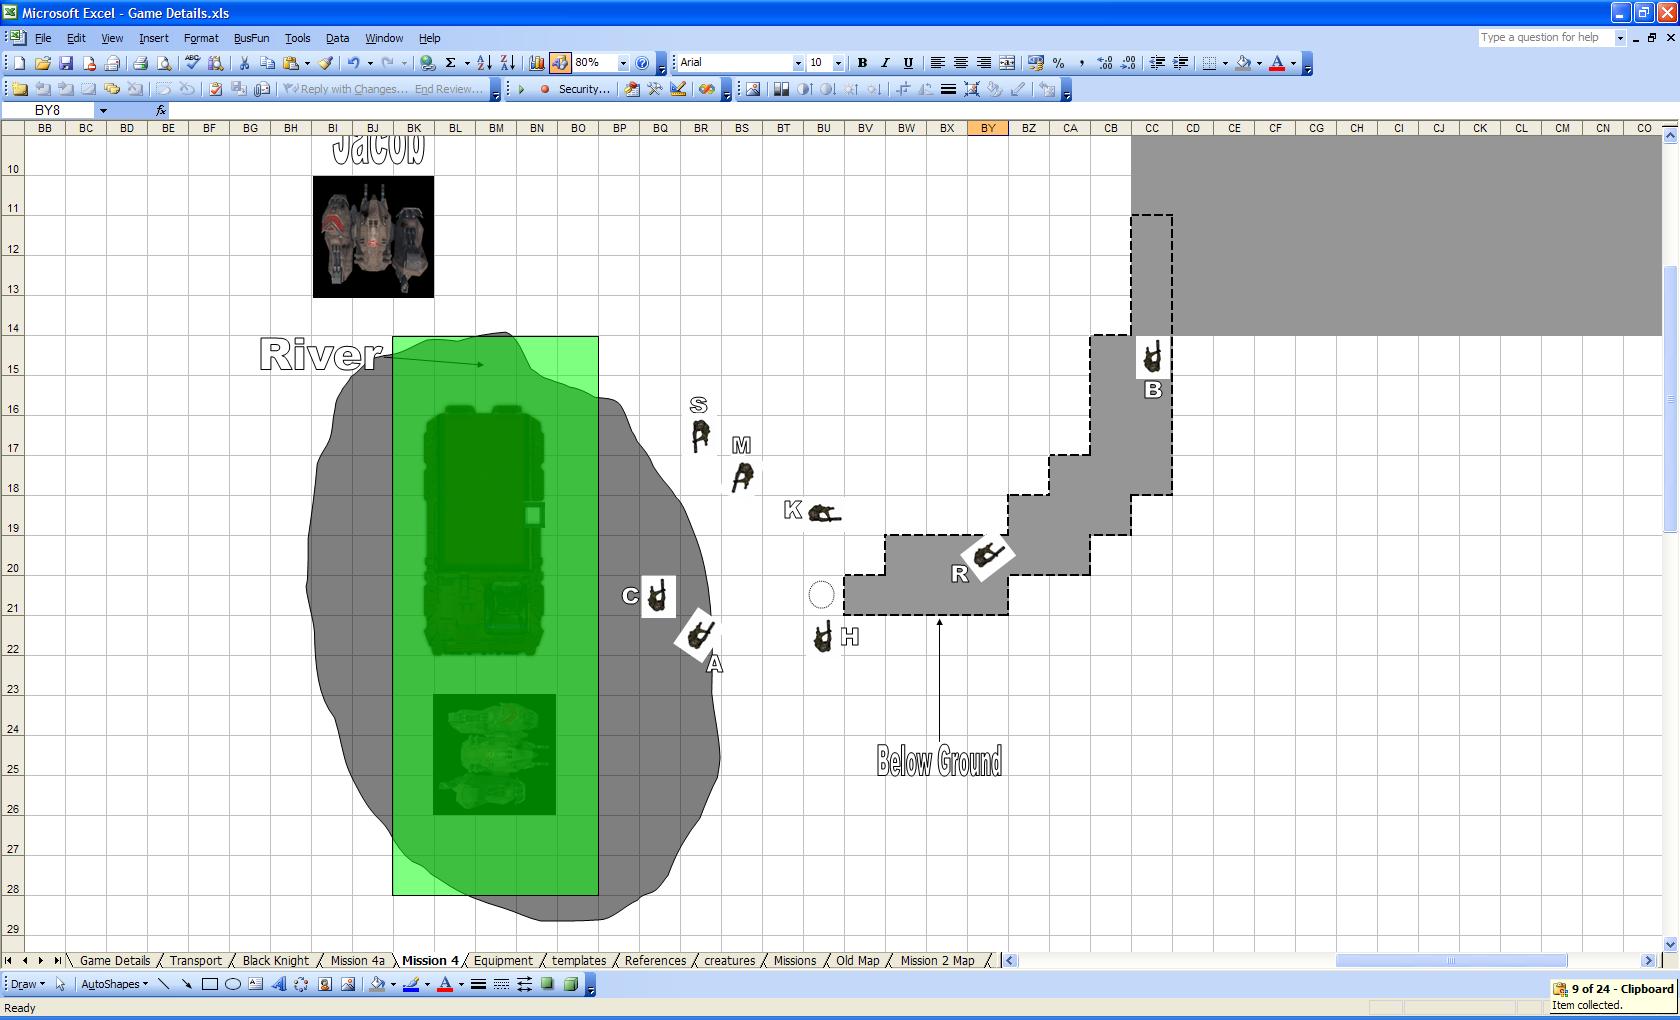Open the File menu
The width and height of the screenshot is (1680, 1020).
43,38
